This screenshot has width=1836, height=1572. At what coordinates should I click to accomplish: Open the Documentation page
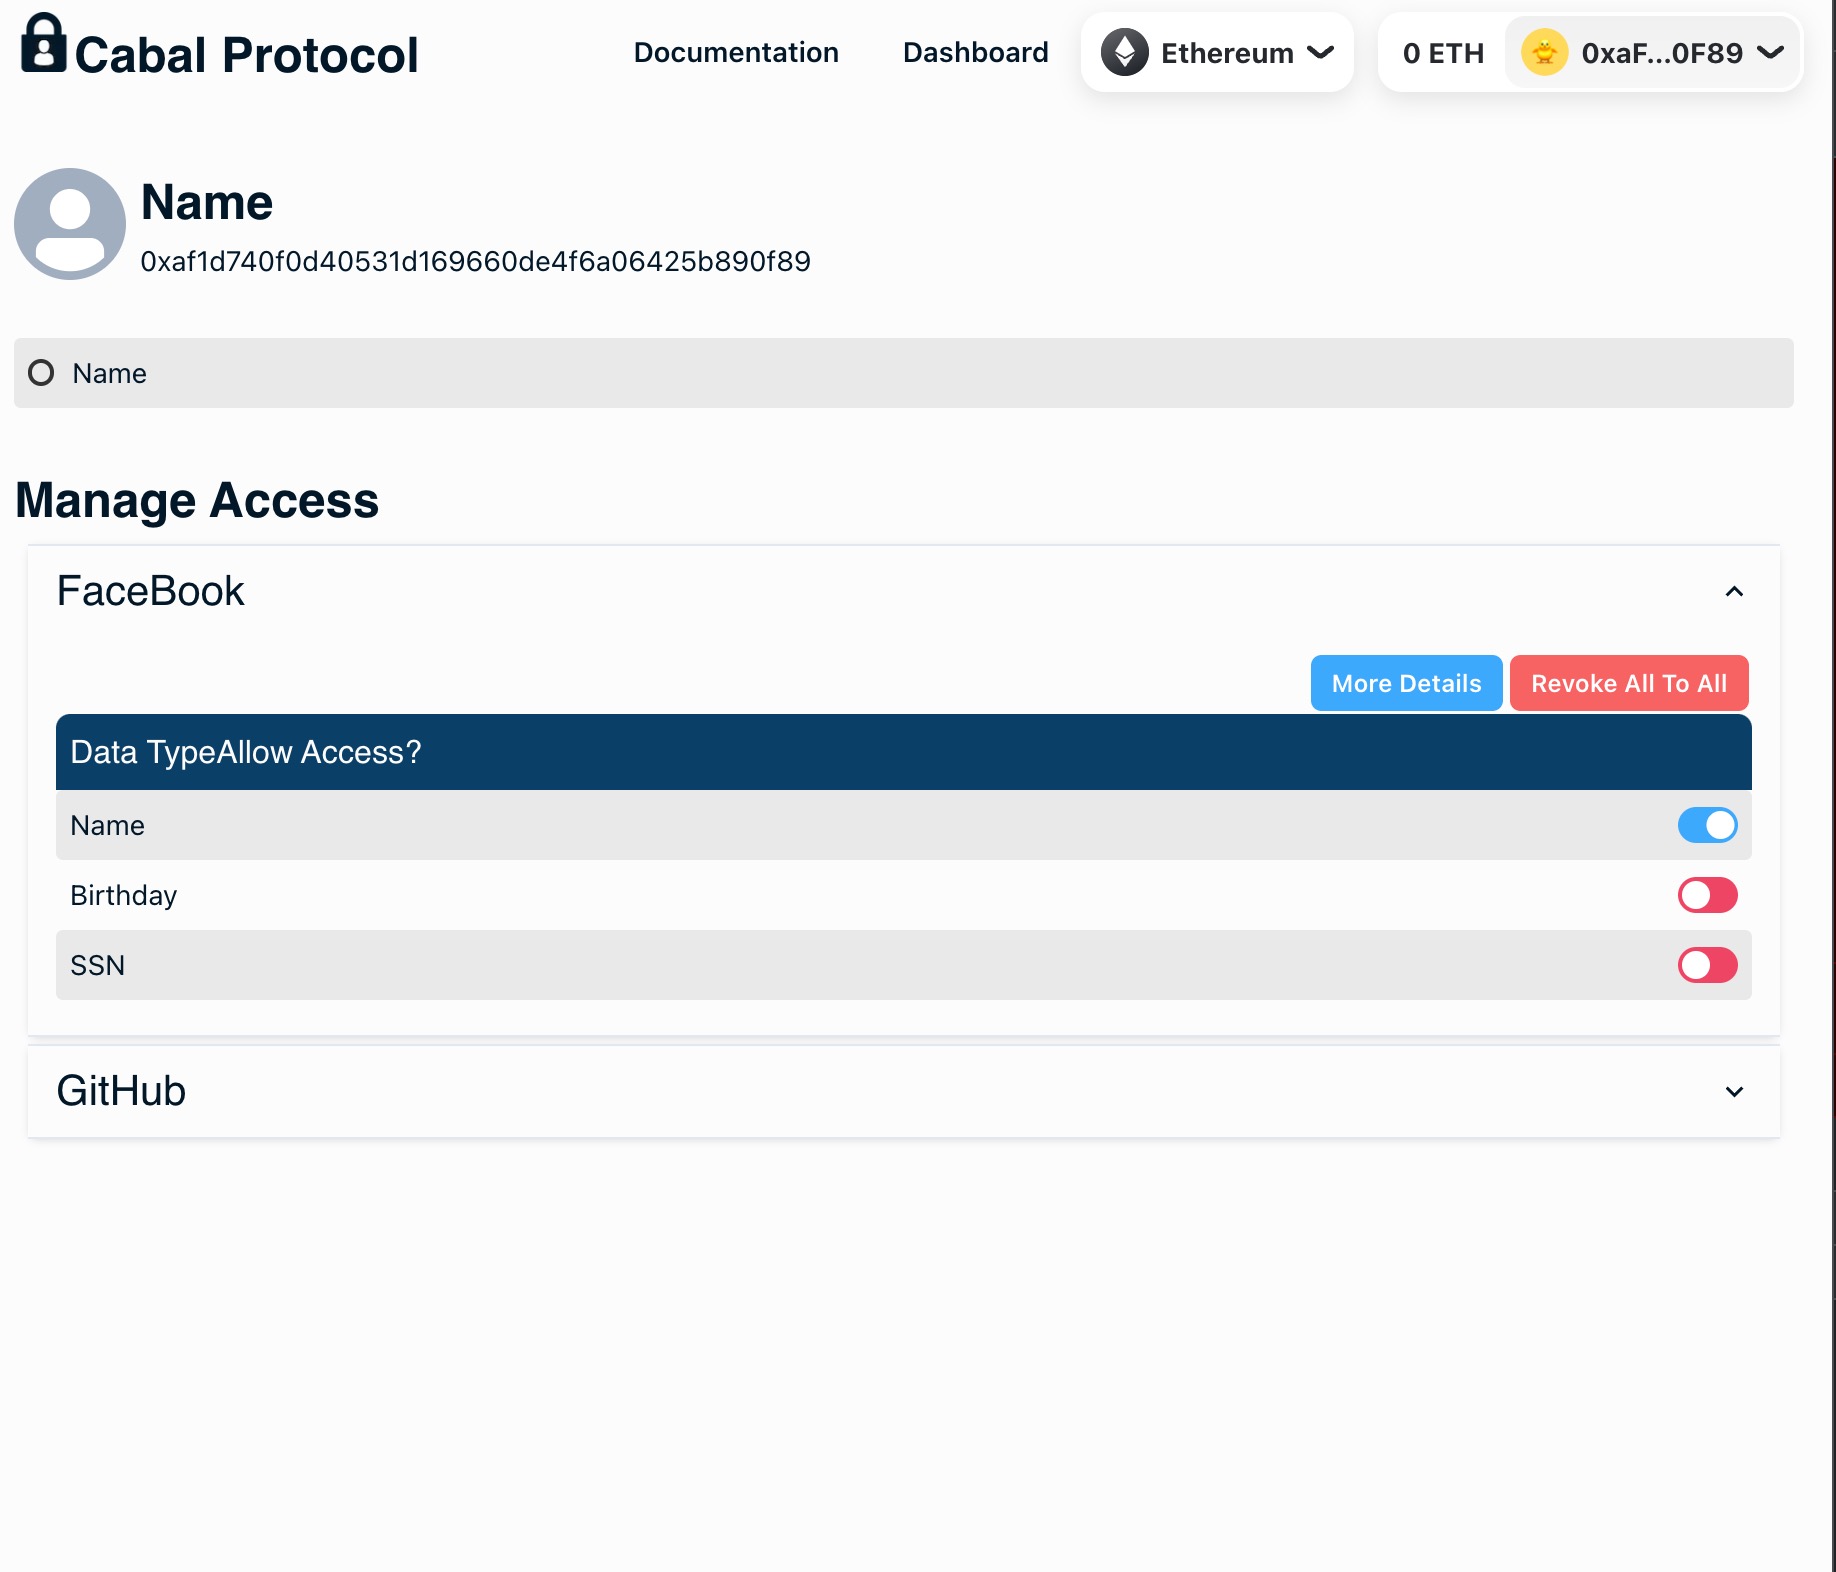point(736,52)
